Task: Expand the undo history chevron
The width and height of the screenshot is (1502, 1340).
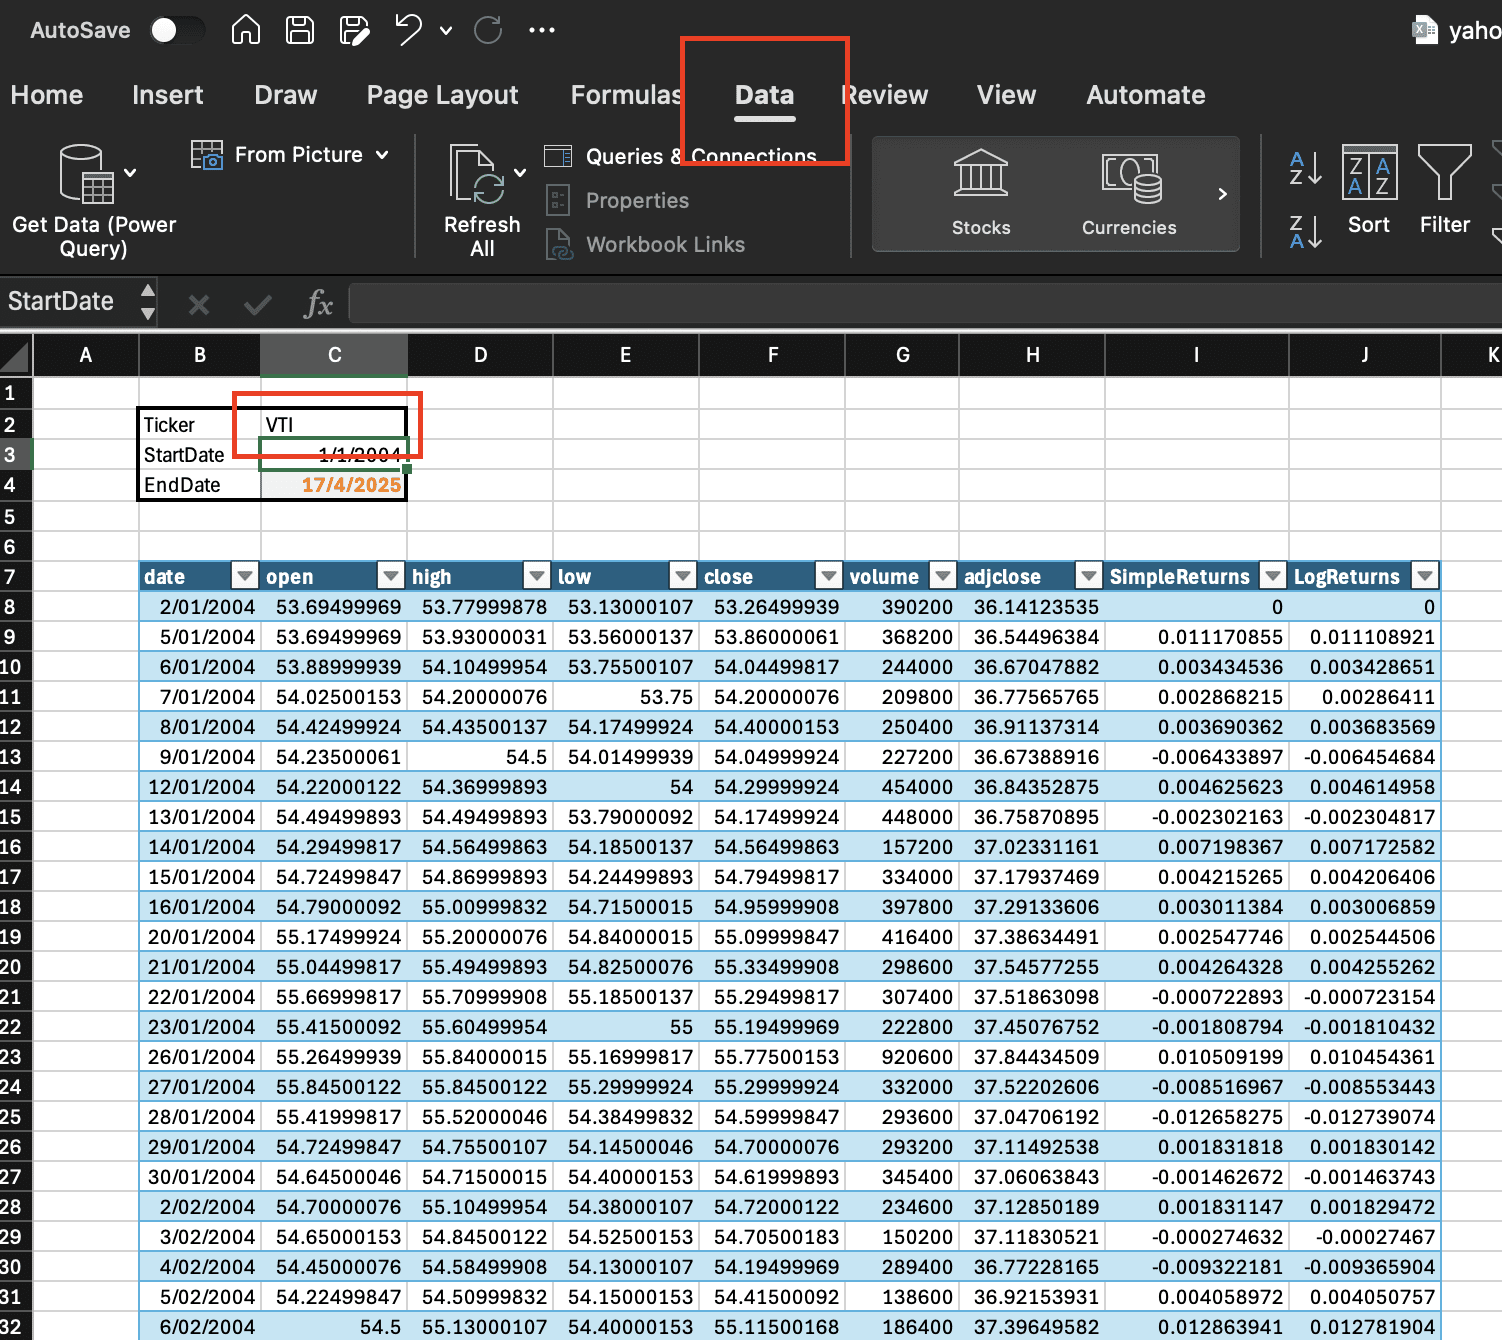Action: click(444, 30)
